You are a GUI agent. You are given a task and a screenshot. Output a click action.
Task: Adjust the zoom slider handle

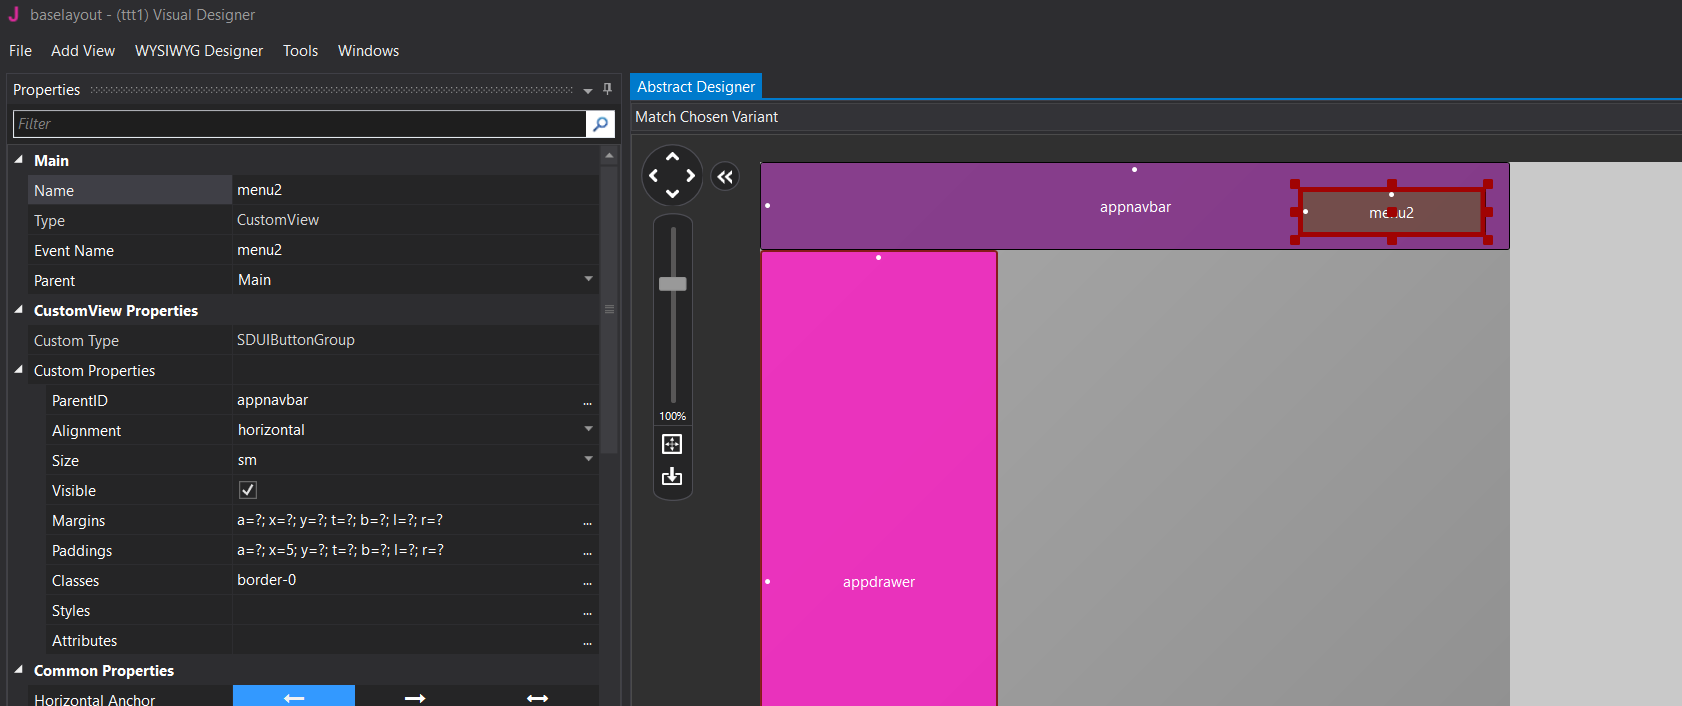point(673,284)
